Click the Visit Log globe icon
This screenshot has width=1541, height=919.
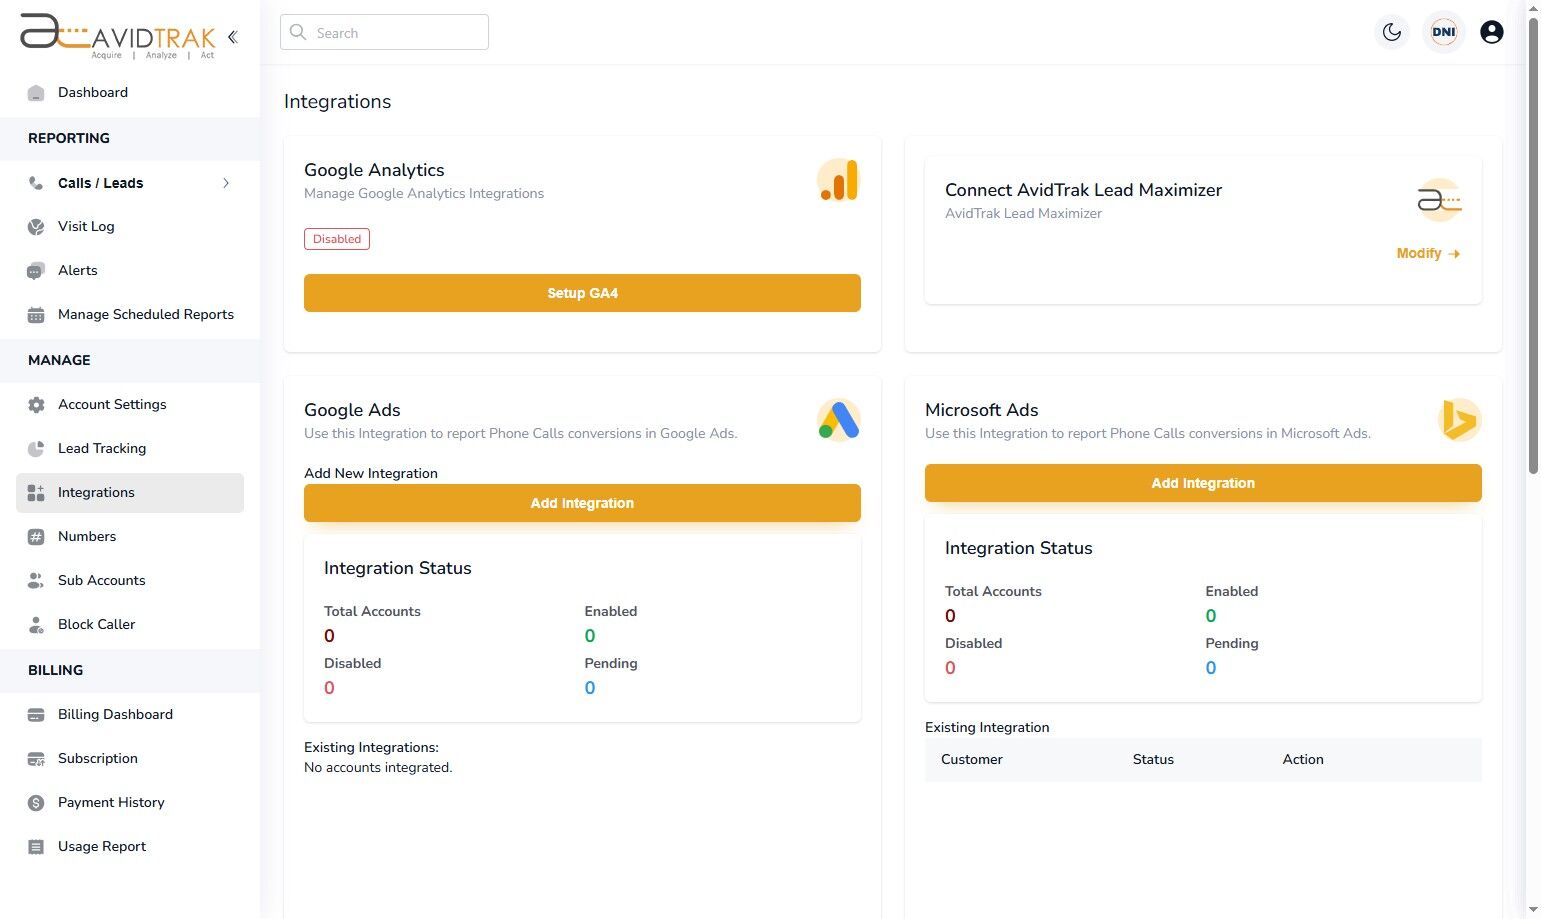36,227
